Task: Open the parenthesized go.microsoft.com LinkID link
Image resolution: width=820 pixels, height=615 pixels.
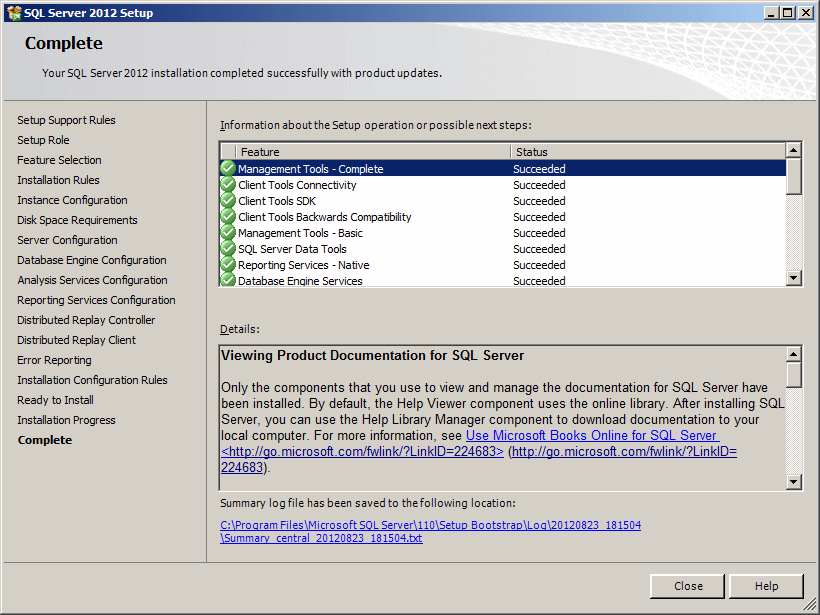Action: click(x=624, y=451)
